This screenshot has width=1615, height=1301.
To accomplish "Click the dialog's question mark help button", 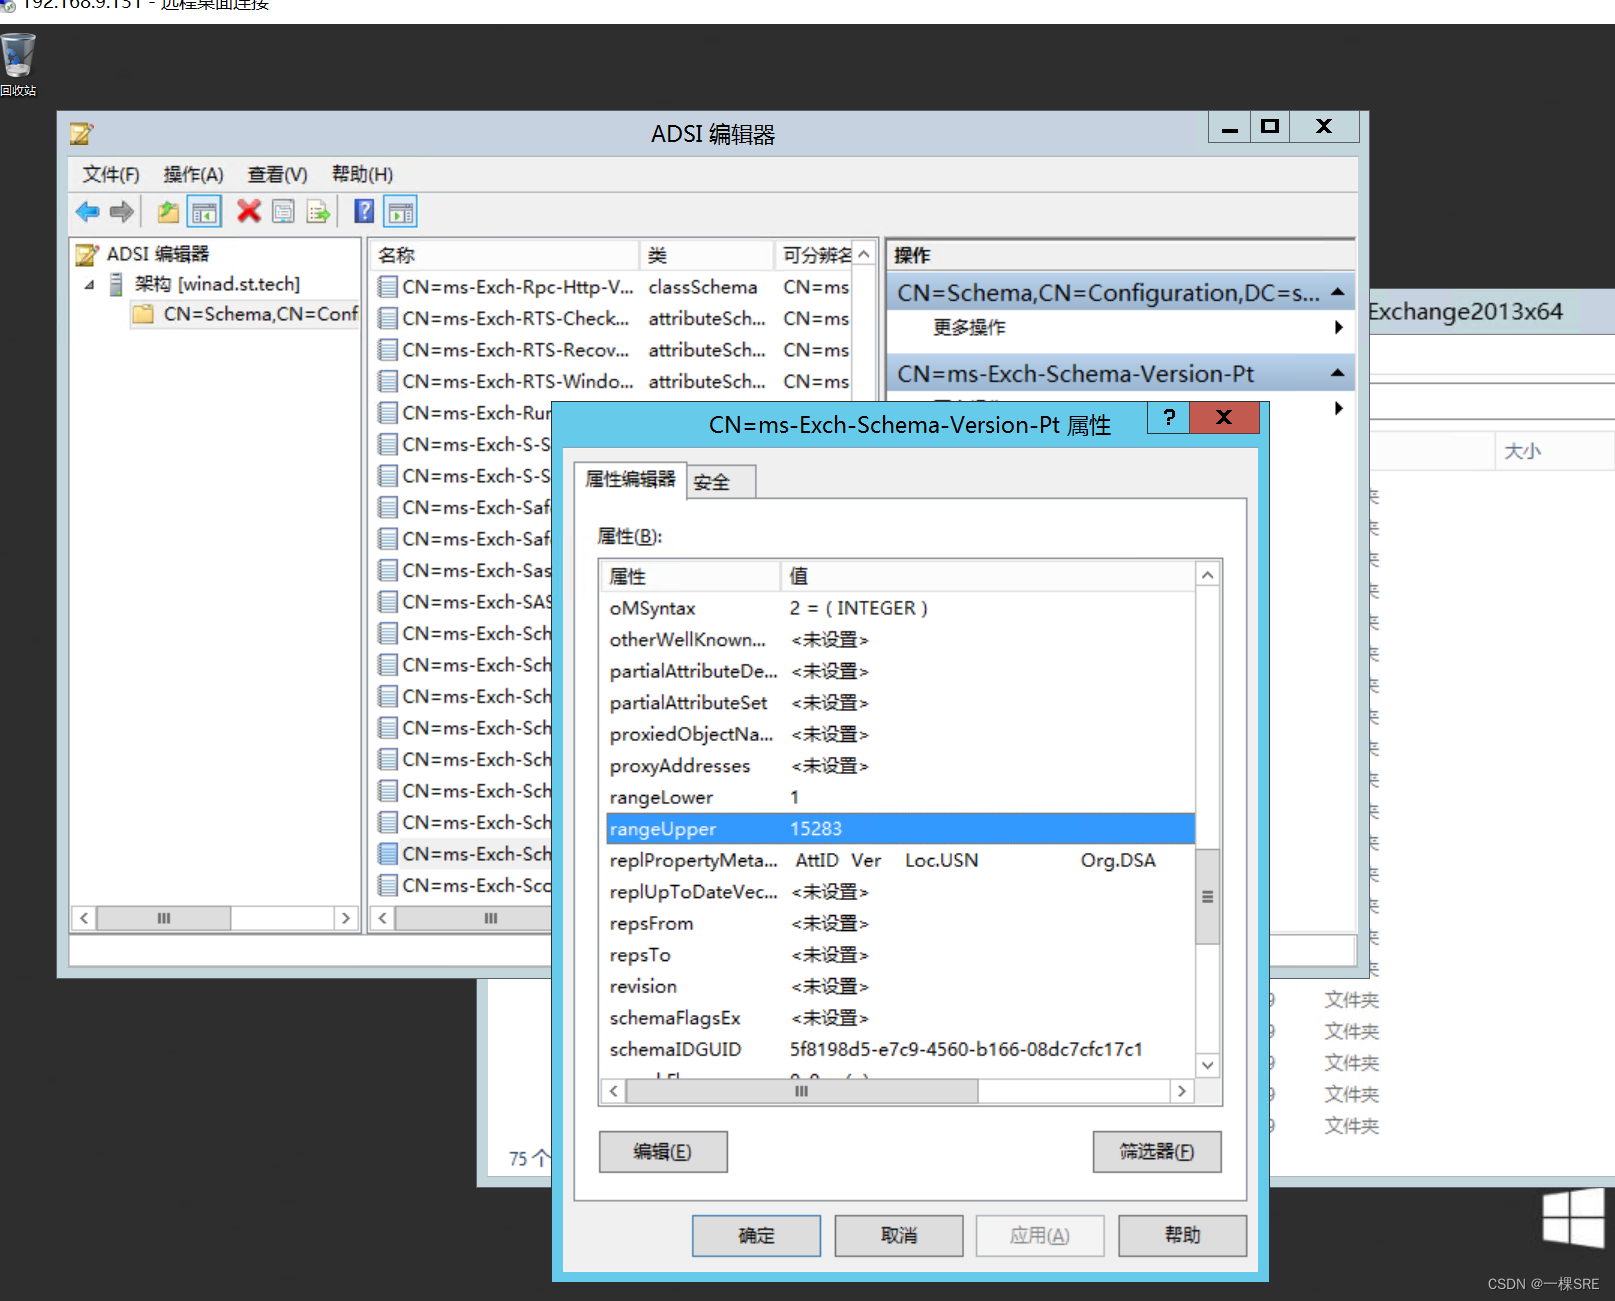I will click(x=1168, y=417).
